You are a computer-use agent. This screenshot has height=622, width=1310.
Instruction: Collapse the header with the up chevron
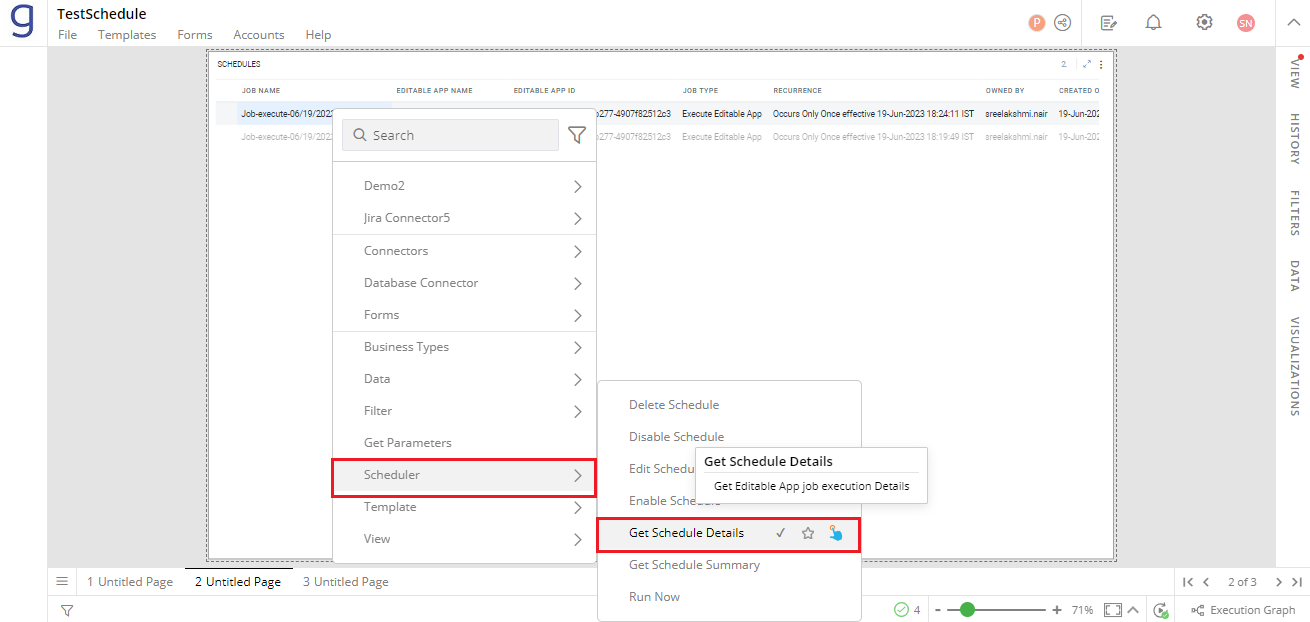click(x=1293, y=22)
